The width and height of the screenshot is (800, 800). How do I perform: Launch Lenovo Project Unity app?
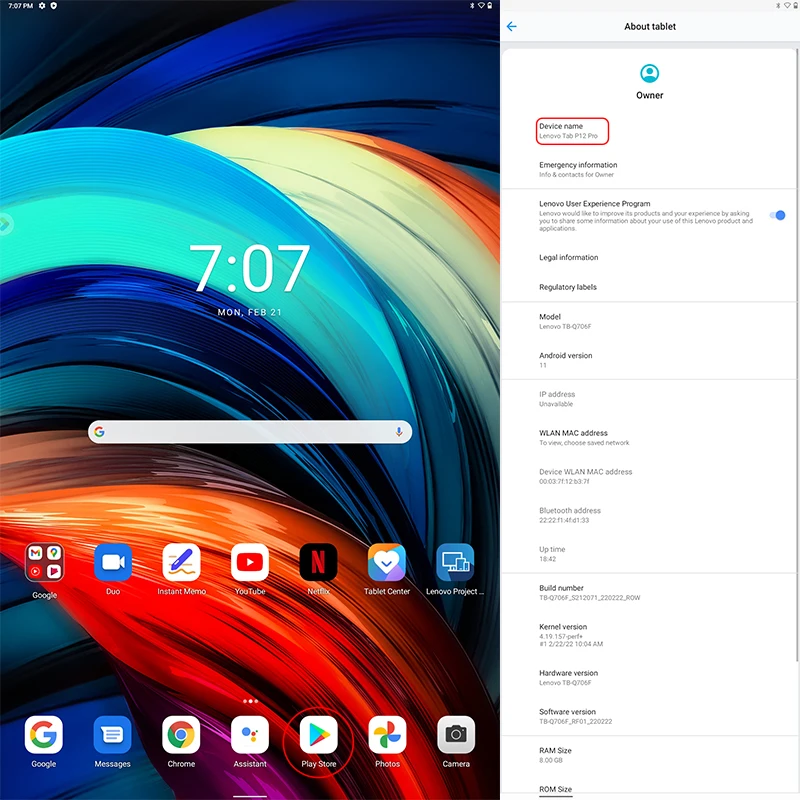455,563
